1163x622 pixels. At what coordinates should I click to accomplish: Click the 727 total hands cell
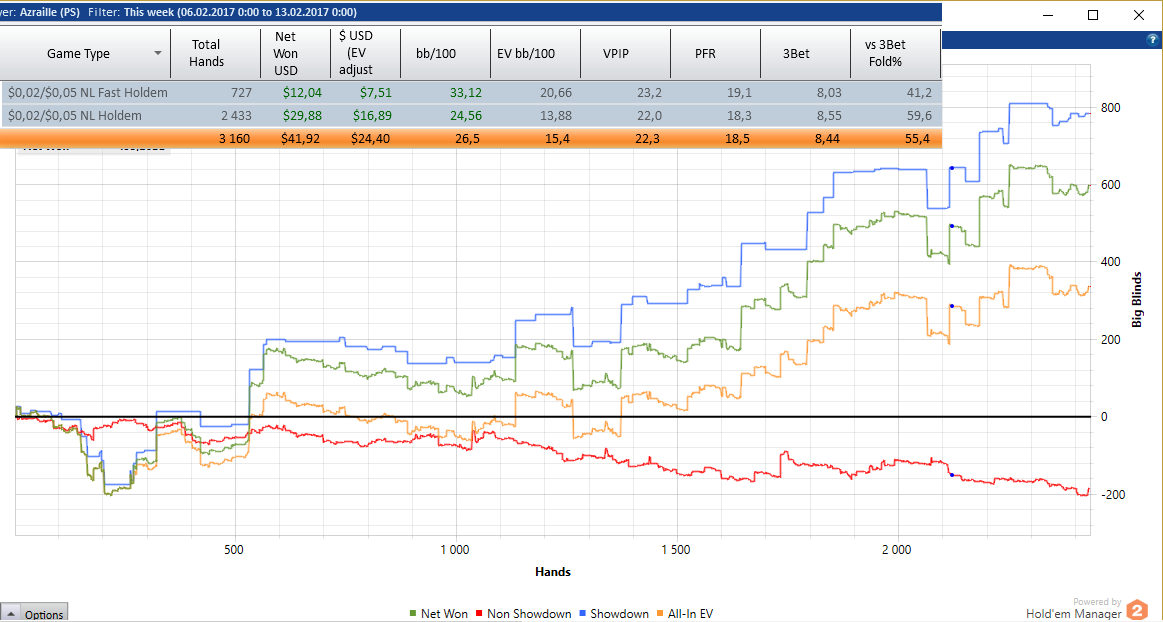click(240, 93)
